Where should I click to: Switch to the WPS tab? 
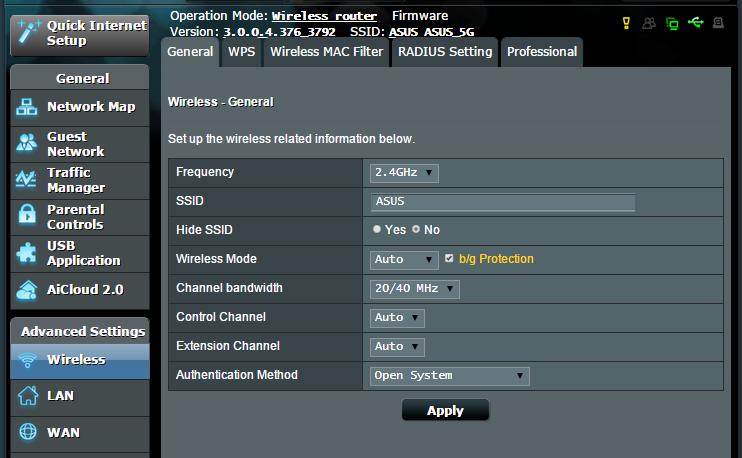click(x=241, y=52)
